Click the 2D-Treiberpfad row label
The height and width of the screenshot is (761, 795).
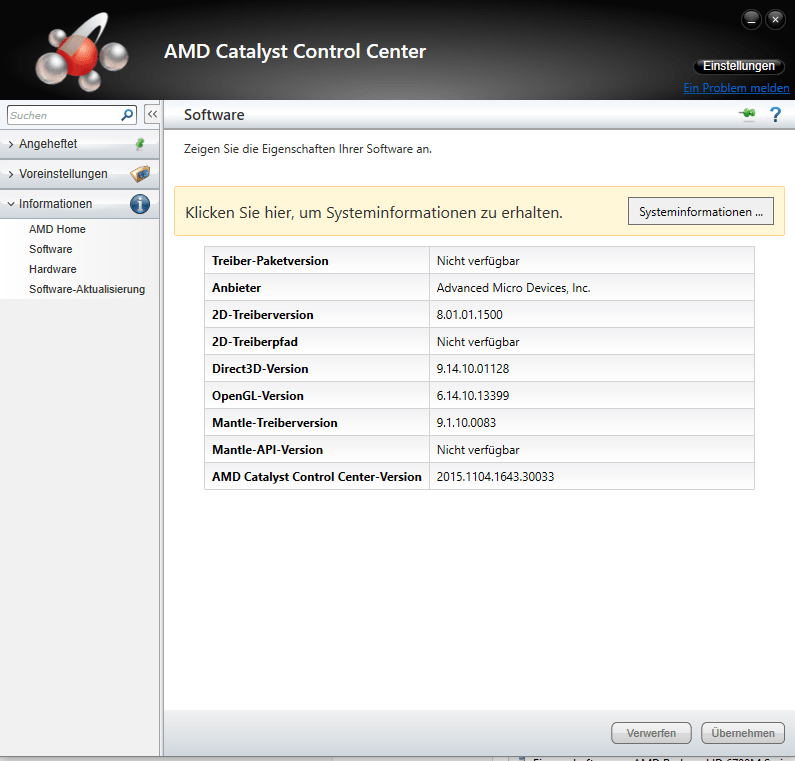(255, 342)
